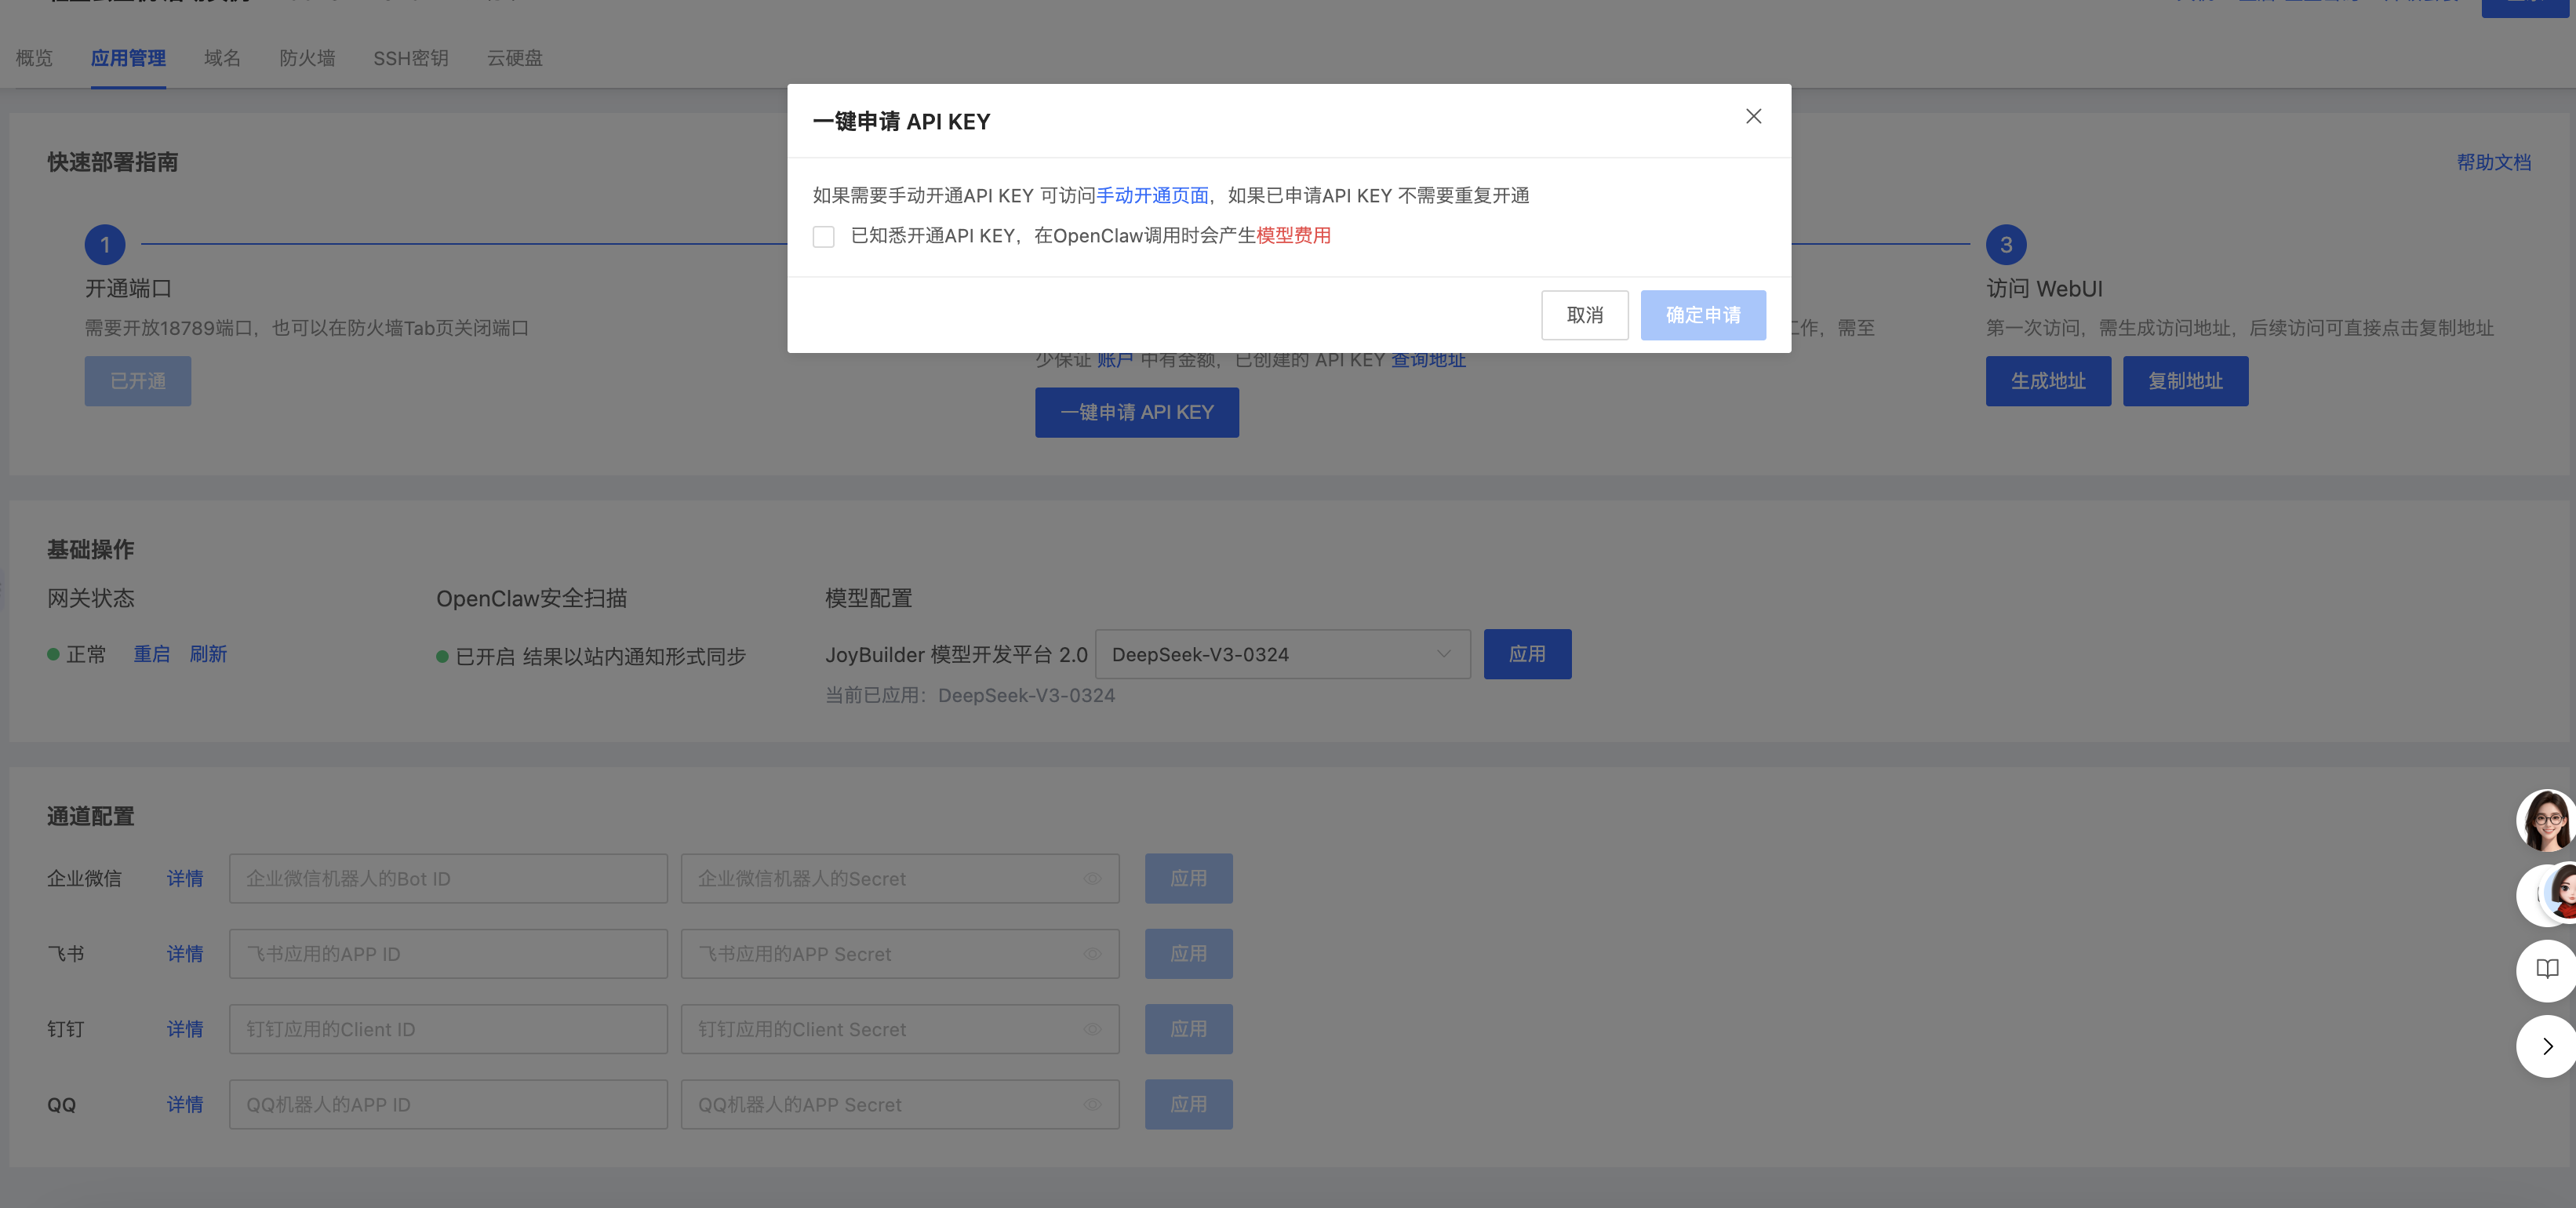Screen dimensions: 2576x1208
Task: Show the 企业微信机器人的Secret with the eye icon
Action: (x=1092, y=879)
